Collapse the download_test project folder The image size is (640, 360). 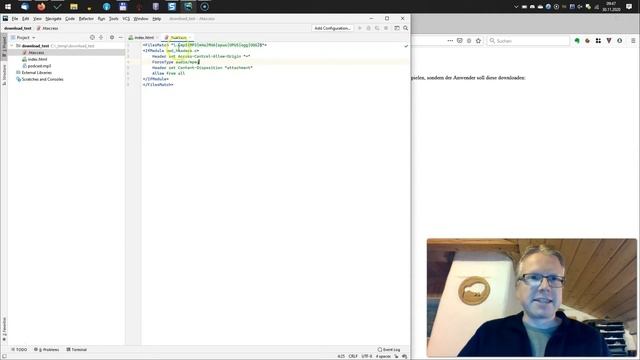click(12, 46)
